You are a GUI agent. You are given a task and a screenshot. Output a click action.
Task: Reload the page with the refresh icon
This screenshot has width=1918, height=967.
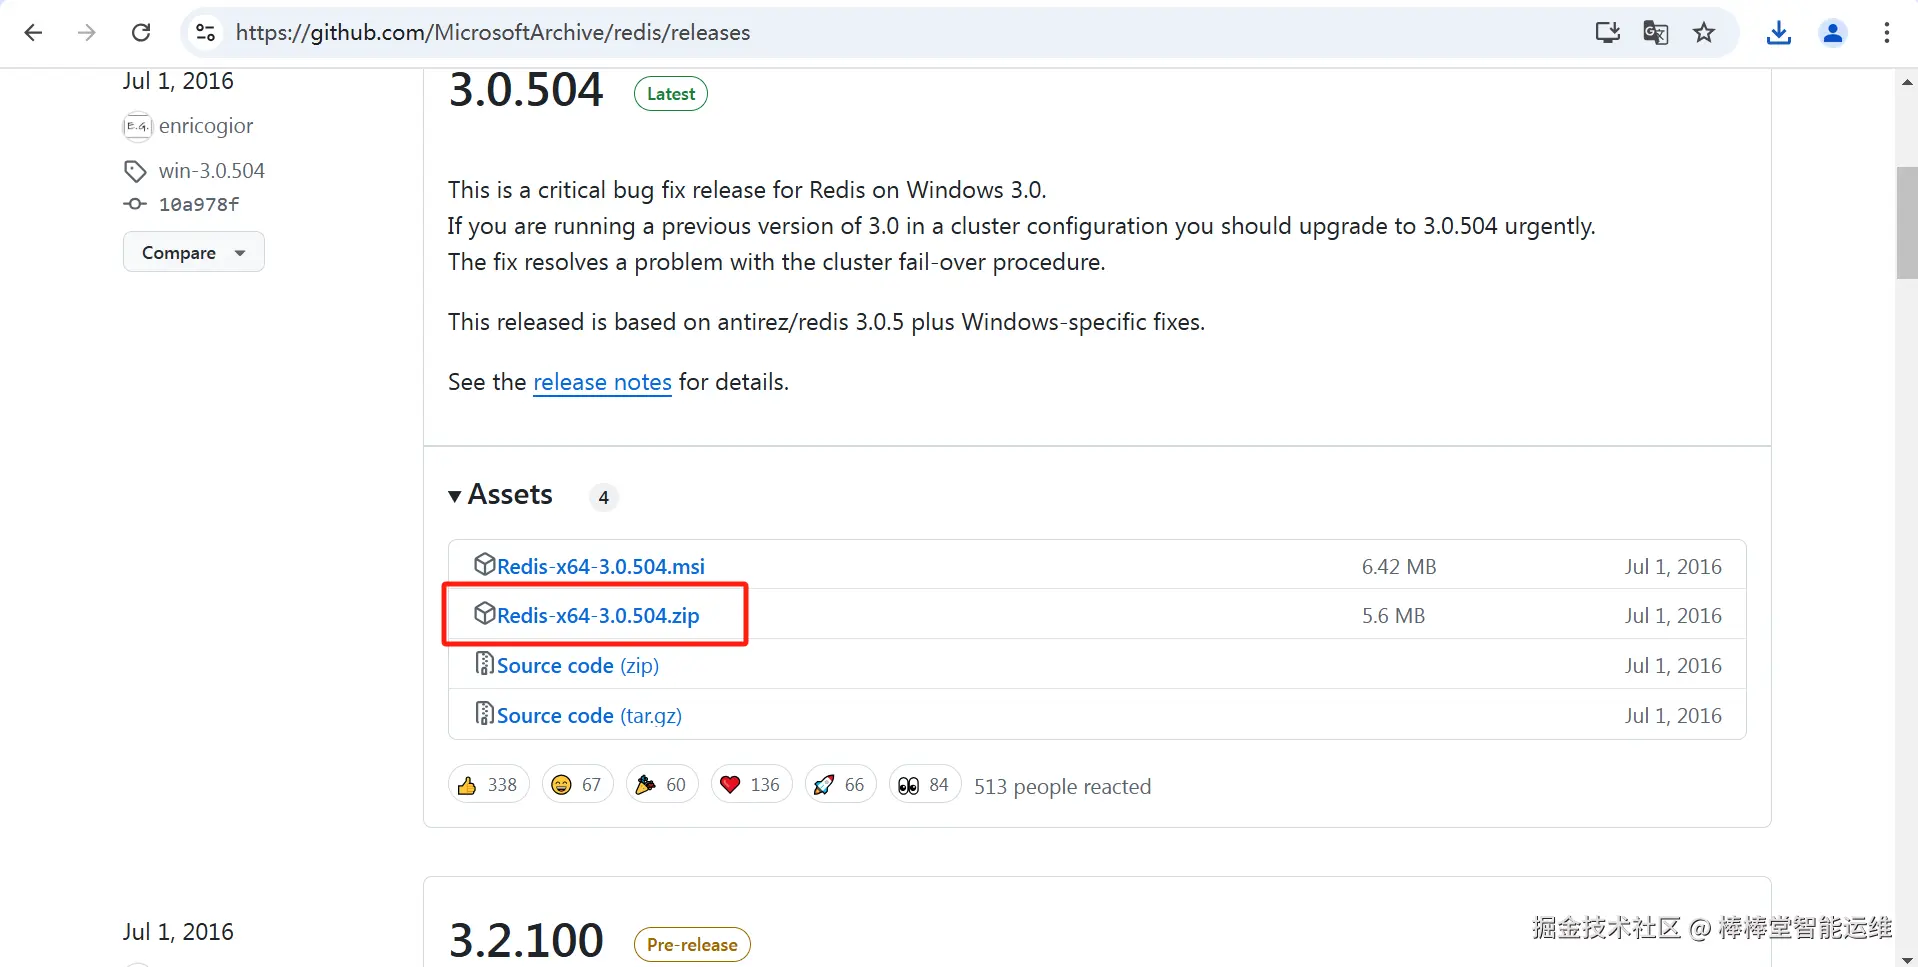[141, 33]
